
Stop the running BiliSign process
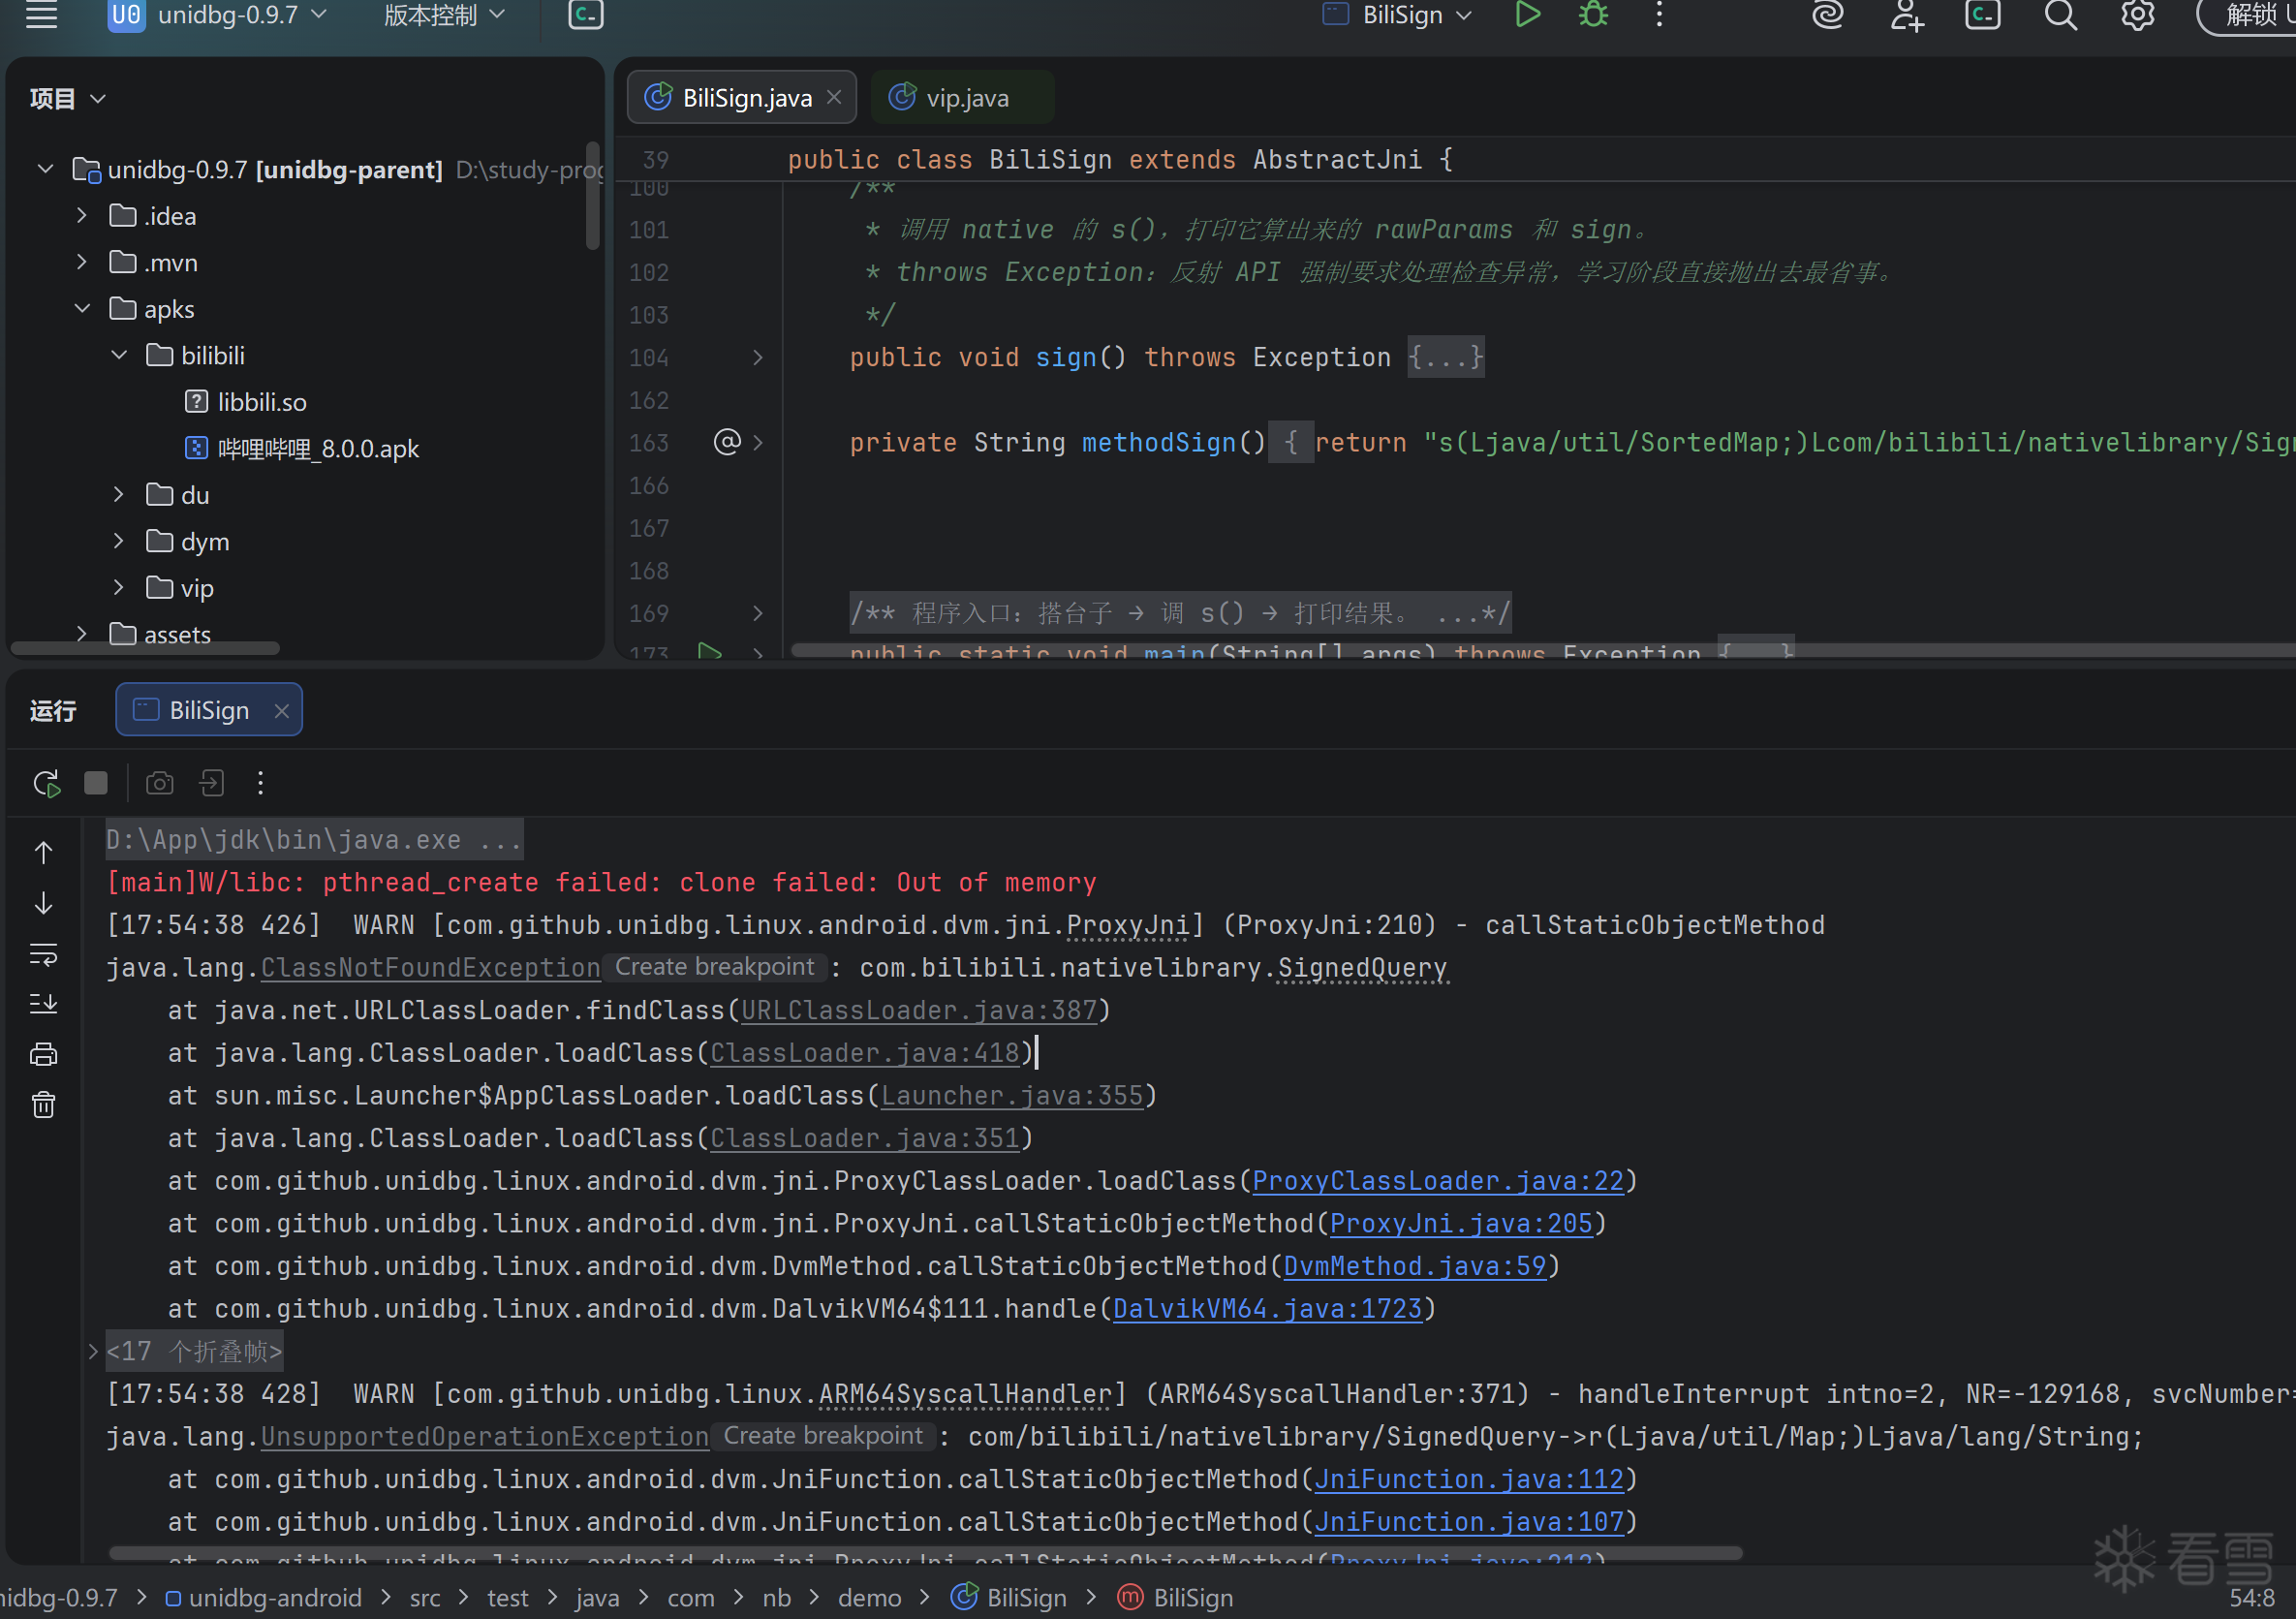point(96,783)
